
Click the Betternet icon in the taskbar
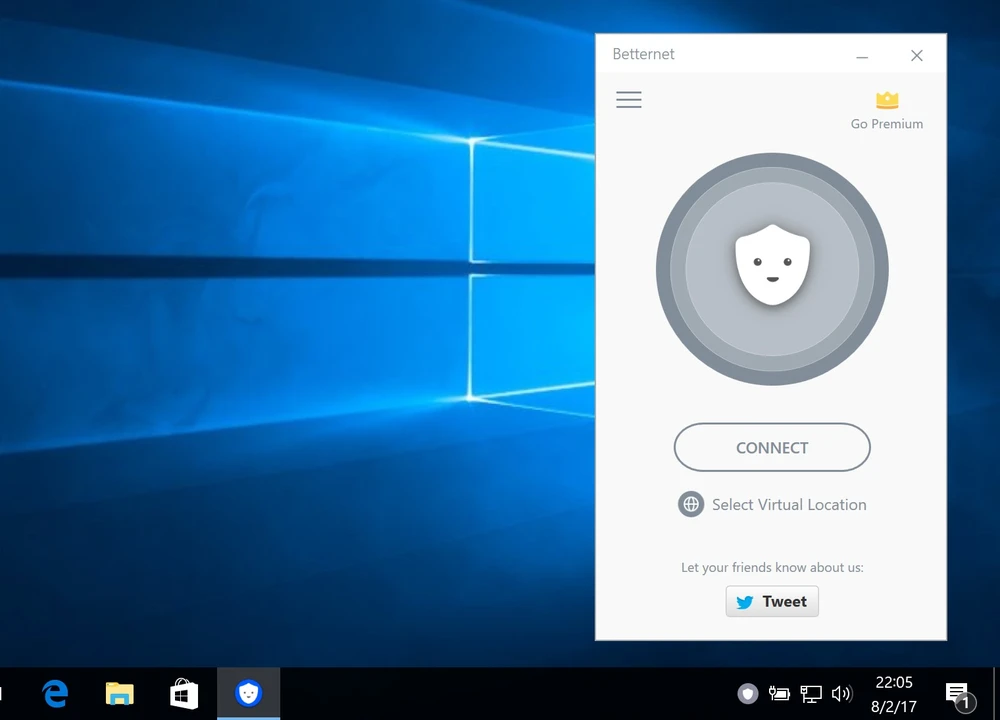click(248, 694)
